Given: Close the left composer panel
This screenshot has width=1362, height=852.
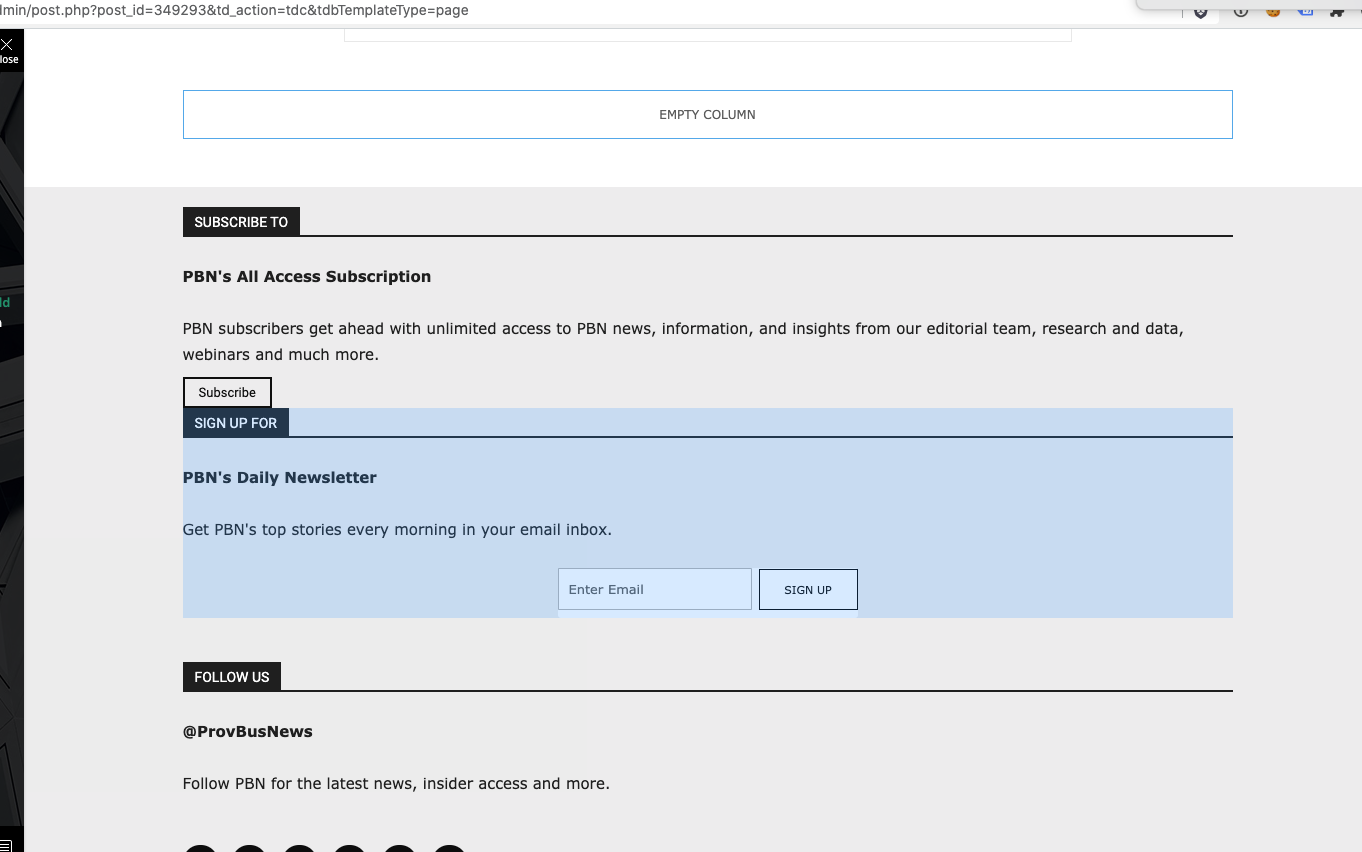Looking at the screenshot, I should [x=8, y=49].
